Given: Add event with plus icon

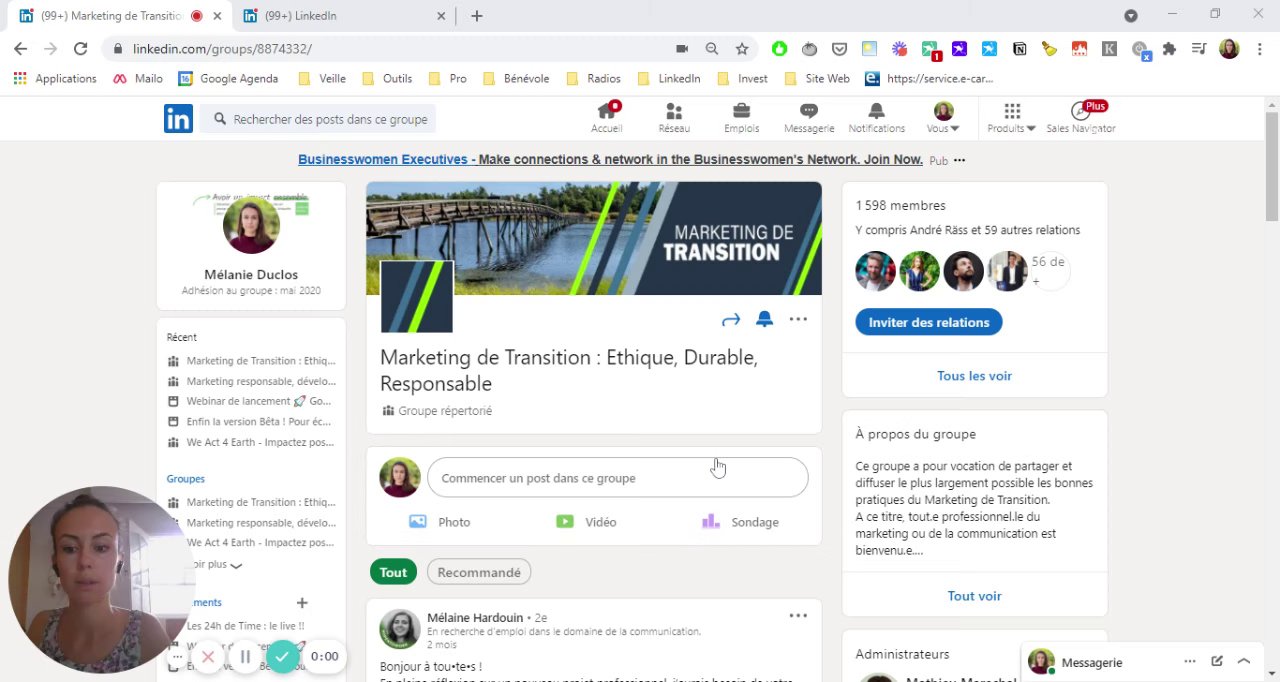Looking at the screenshot, I should [x=302, y=603].
